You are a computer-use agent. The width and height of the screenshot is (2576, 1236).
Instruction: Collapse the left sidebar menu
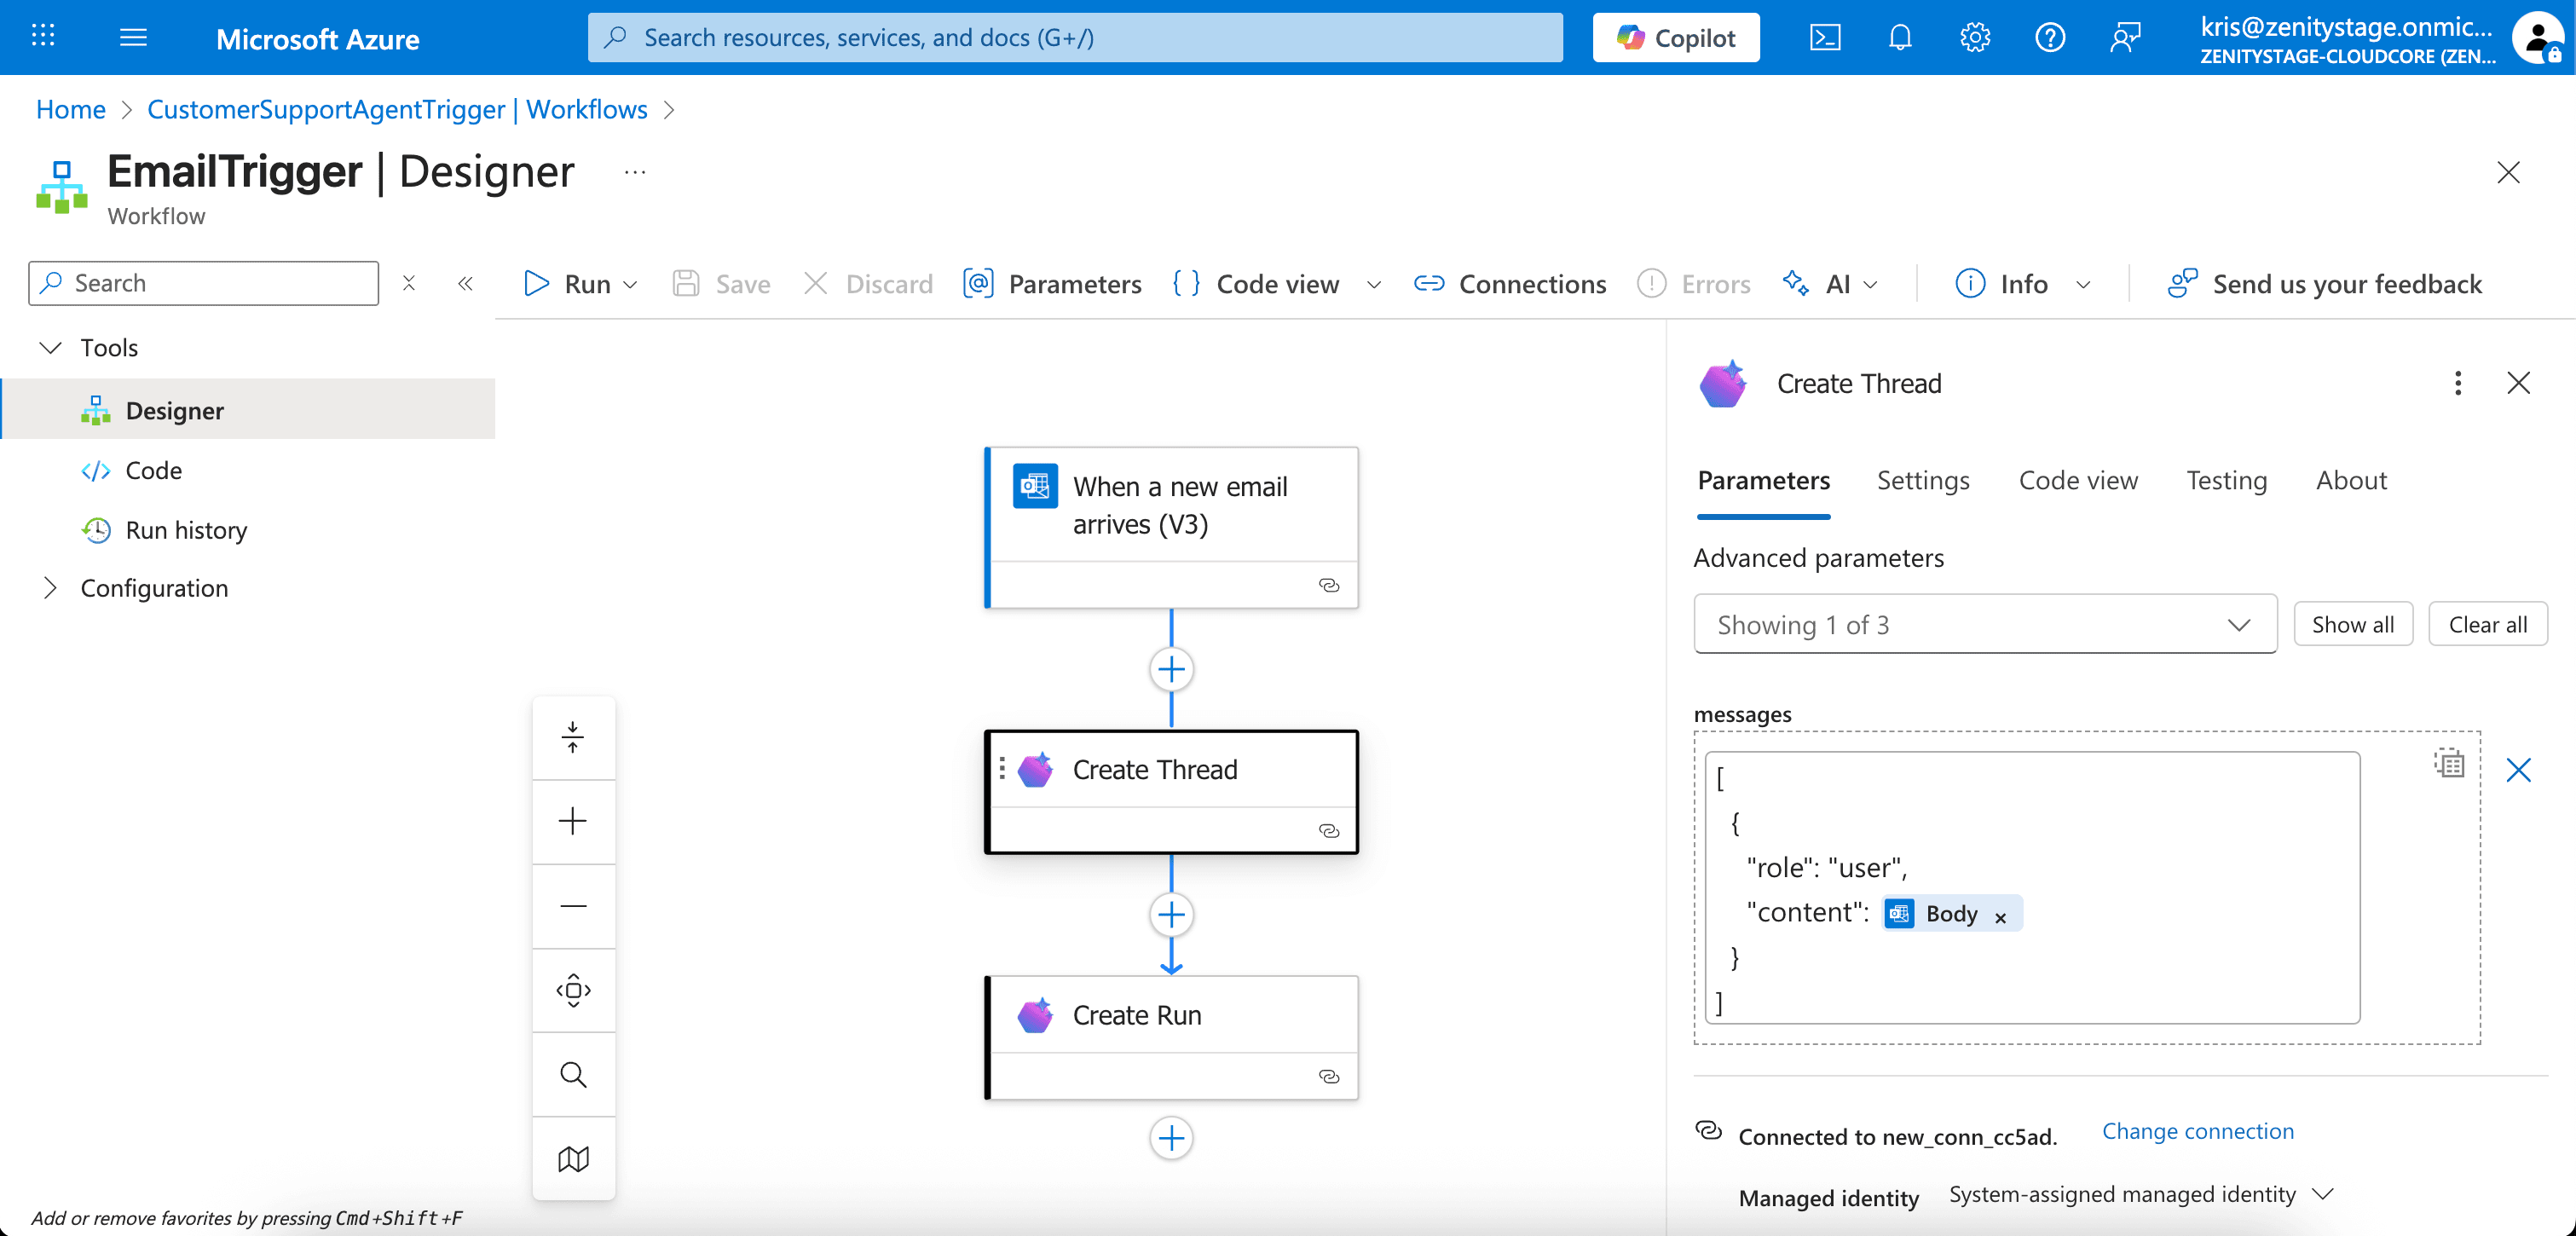tap(465, 284)
